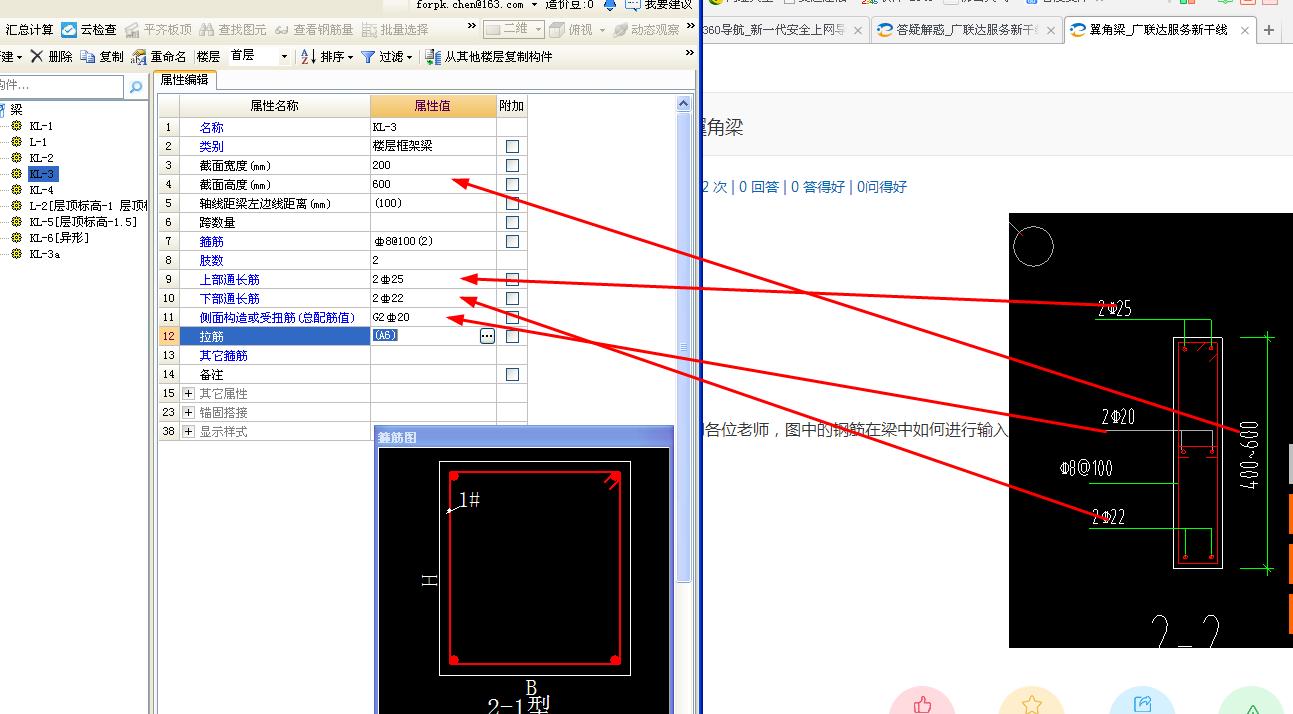Click 查看钢筋量 to view rebar quantity
The image size is (1293, 714).
tap(313, 30)
